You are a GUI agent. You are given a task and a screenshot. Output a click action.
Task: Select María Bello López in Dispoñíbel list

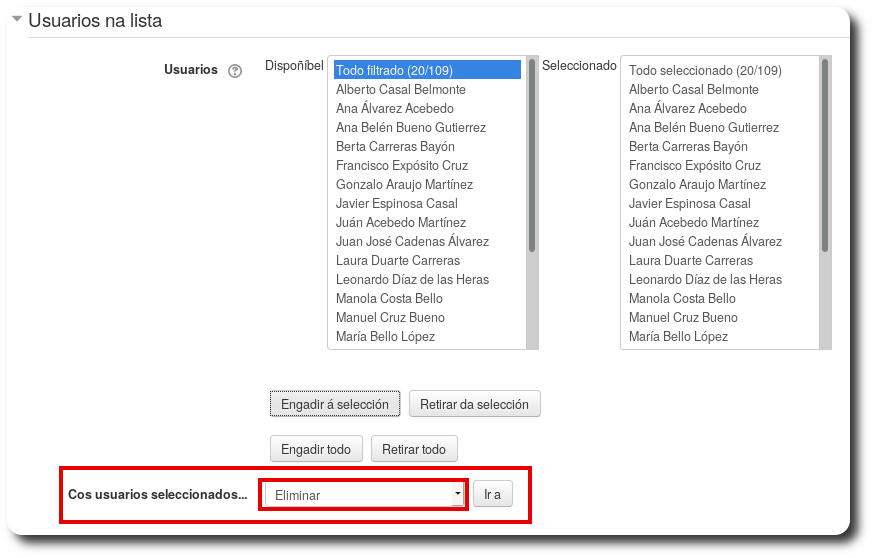[x=385, y=336]
